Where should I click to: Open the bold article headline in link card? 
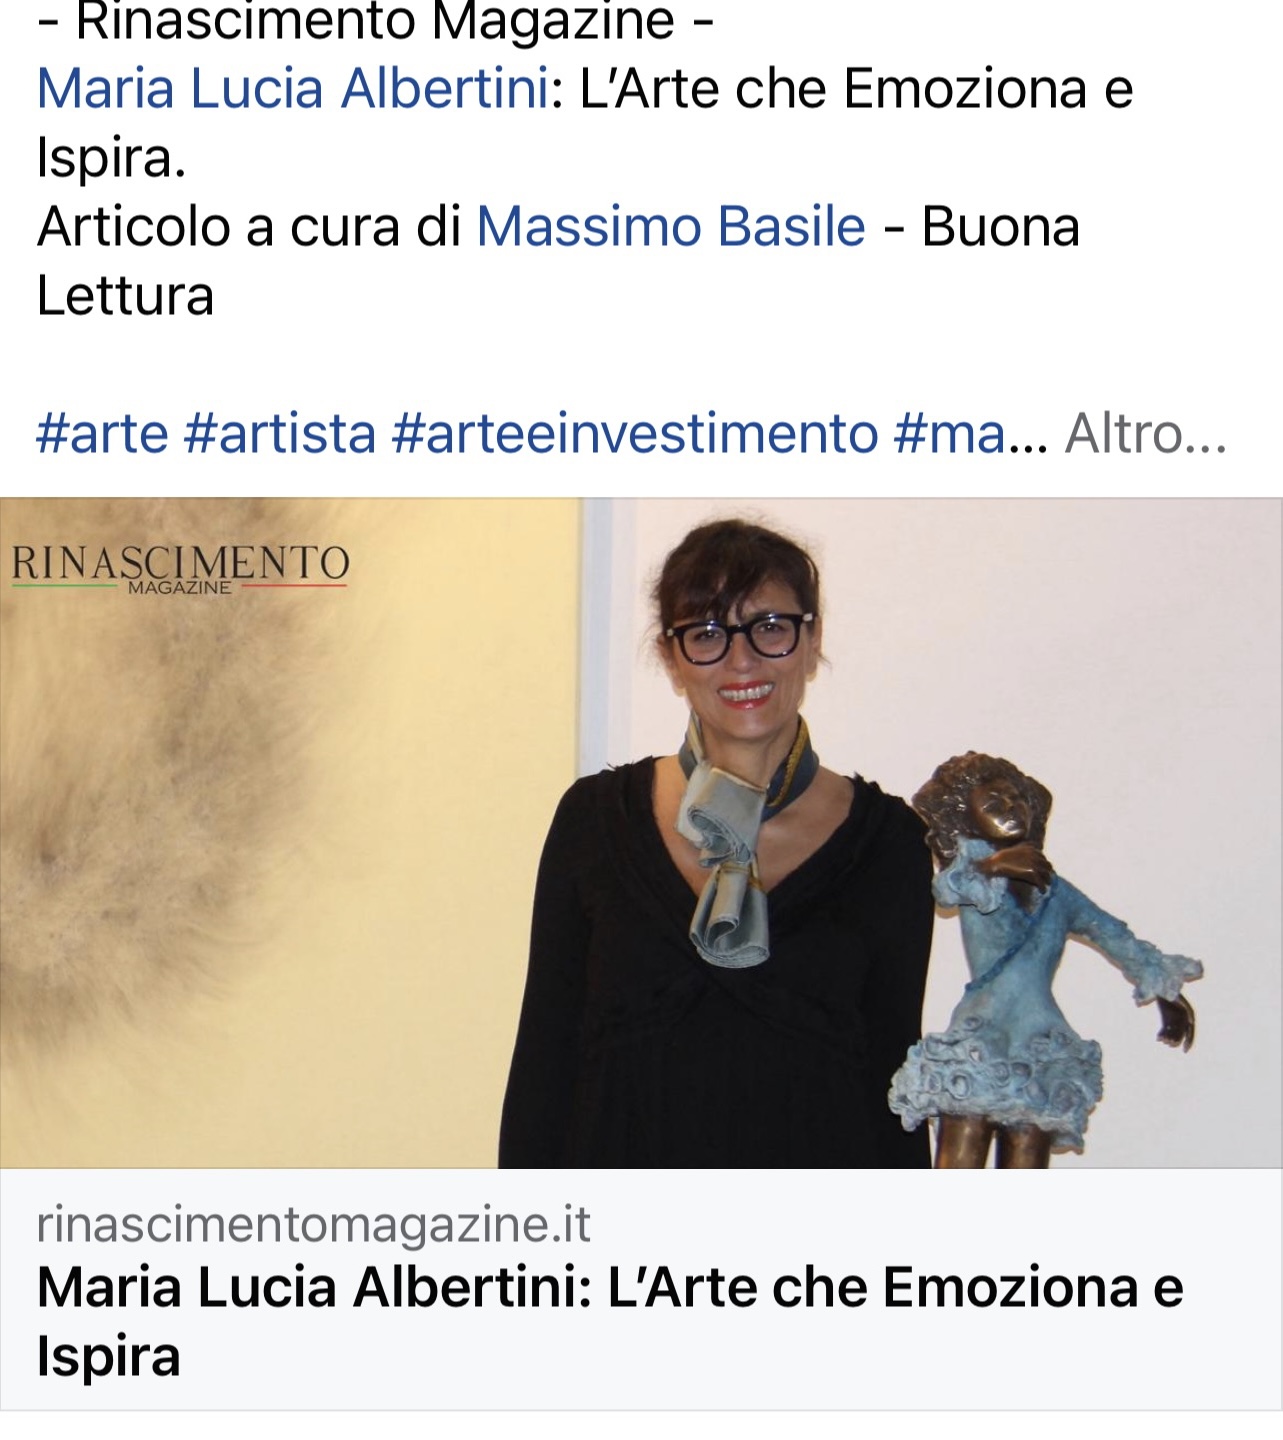click(610, 1322)
